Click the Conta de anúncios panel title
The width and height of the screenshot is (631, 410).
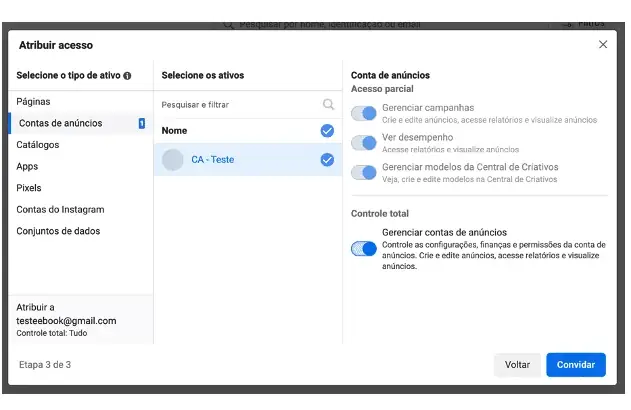[x=390, y=75]
